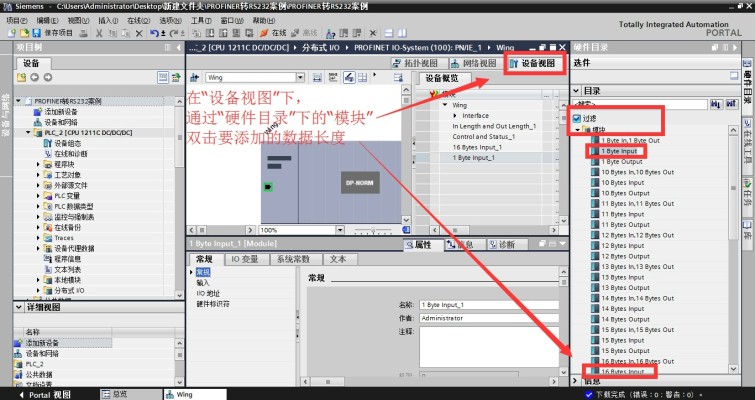Click the back navigation arrow in project tree
Image resolution: width=755 pixels, height=400 pixels.
click(34, 77)
